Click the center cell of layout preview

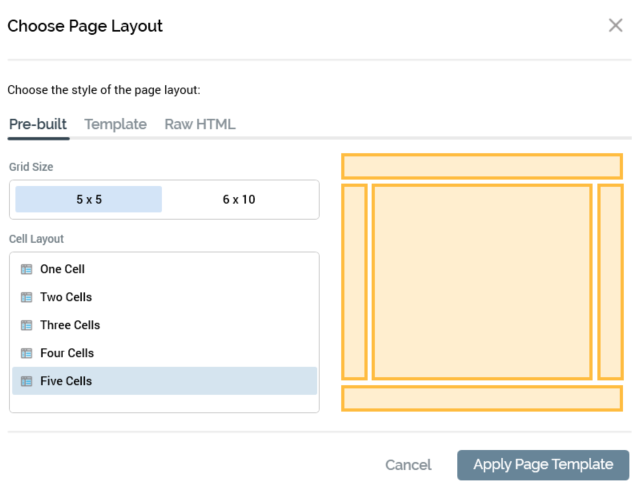(481, 282)
